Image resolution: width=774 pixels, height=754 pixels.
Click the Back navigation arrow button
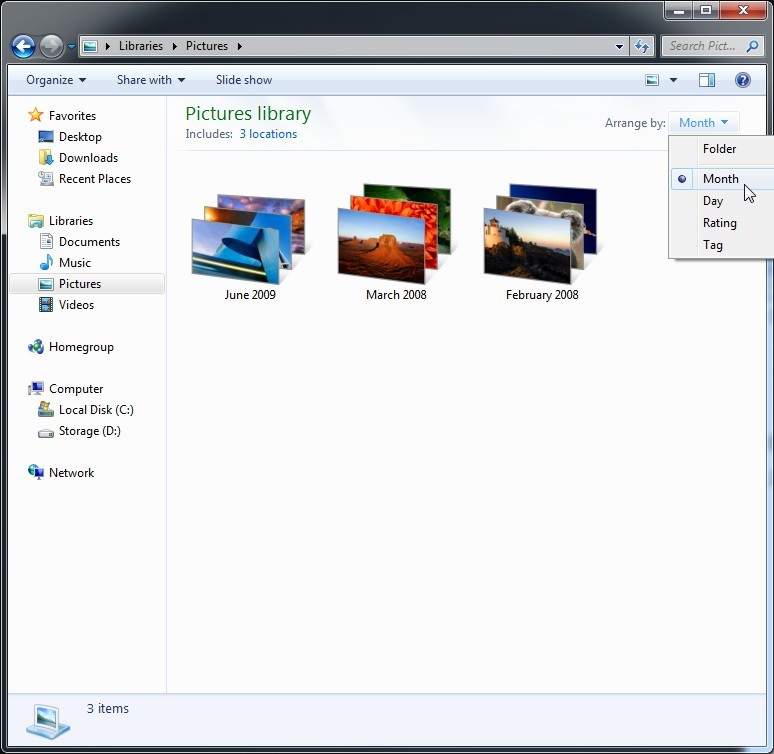click(x=23, y=46)
